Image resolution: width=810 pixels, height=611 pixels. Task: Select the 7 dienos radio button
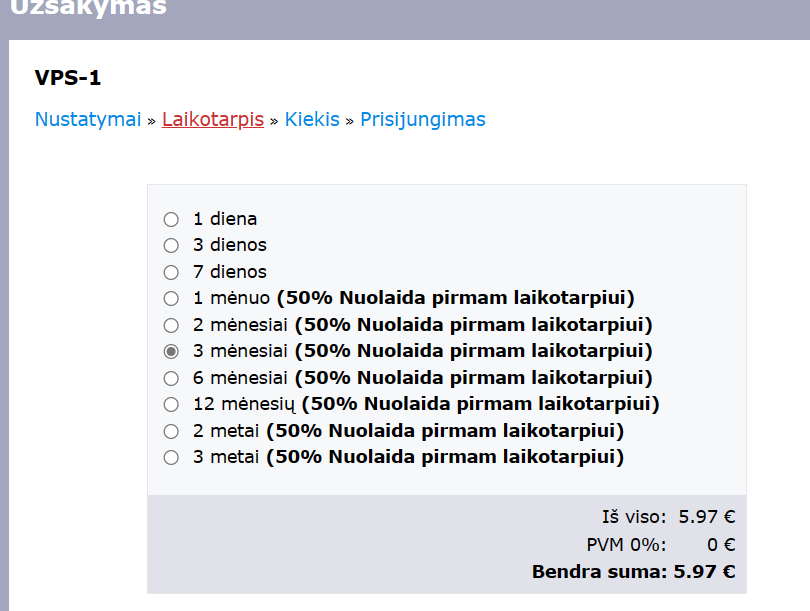pyautogui.click(x=171, y=272)
